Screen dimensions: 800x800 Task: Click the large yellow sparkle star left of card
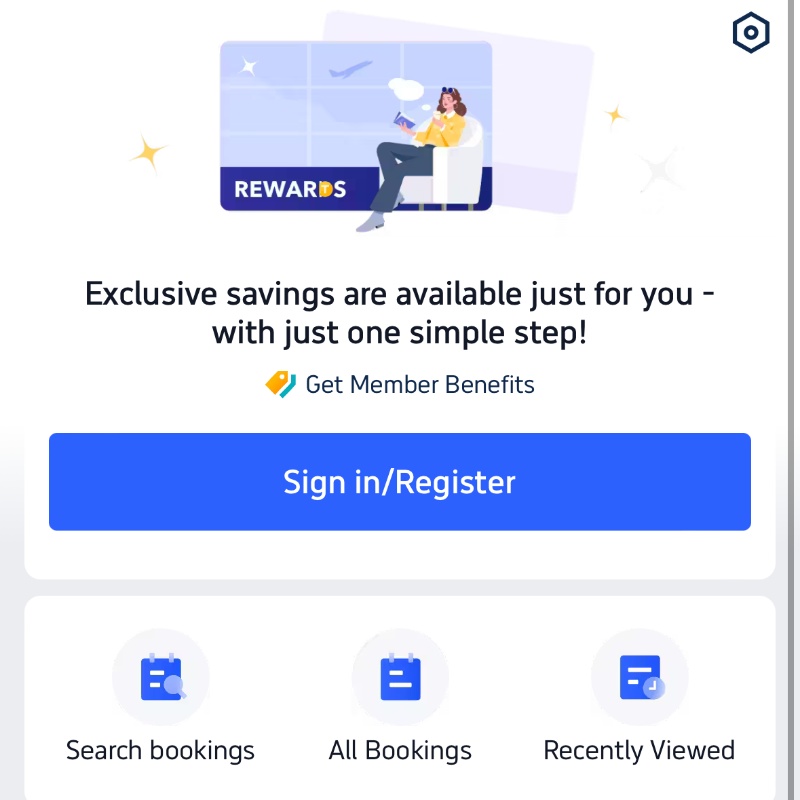148,152
